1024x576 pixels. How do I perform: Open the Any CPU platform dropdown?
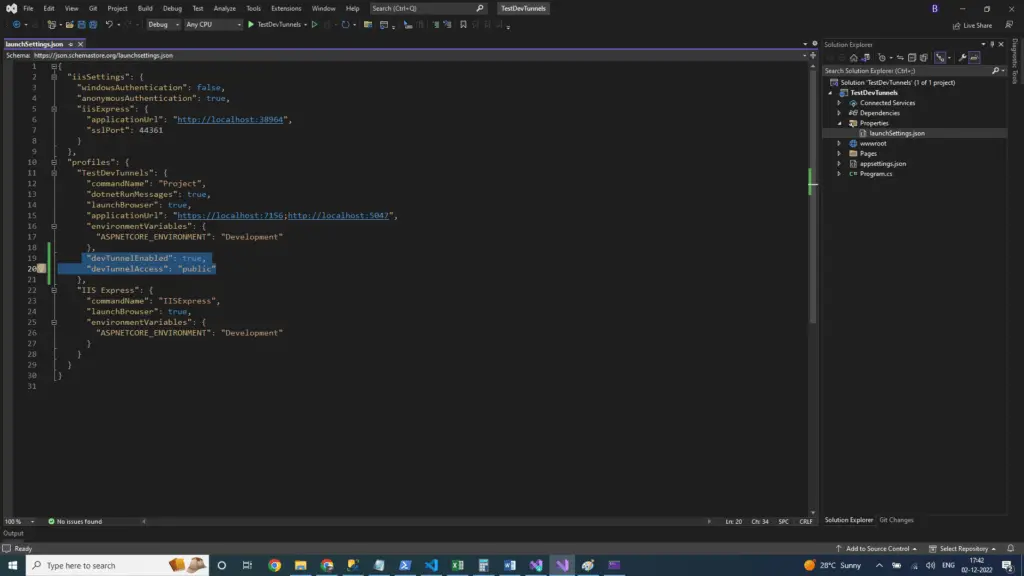coord(213,25)
